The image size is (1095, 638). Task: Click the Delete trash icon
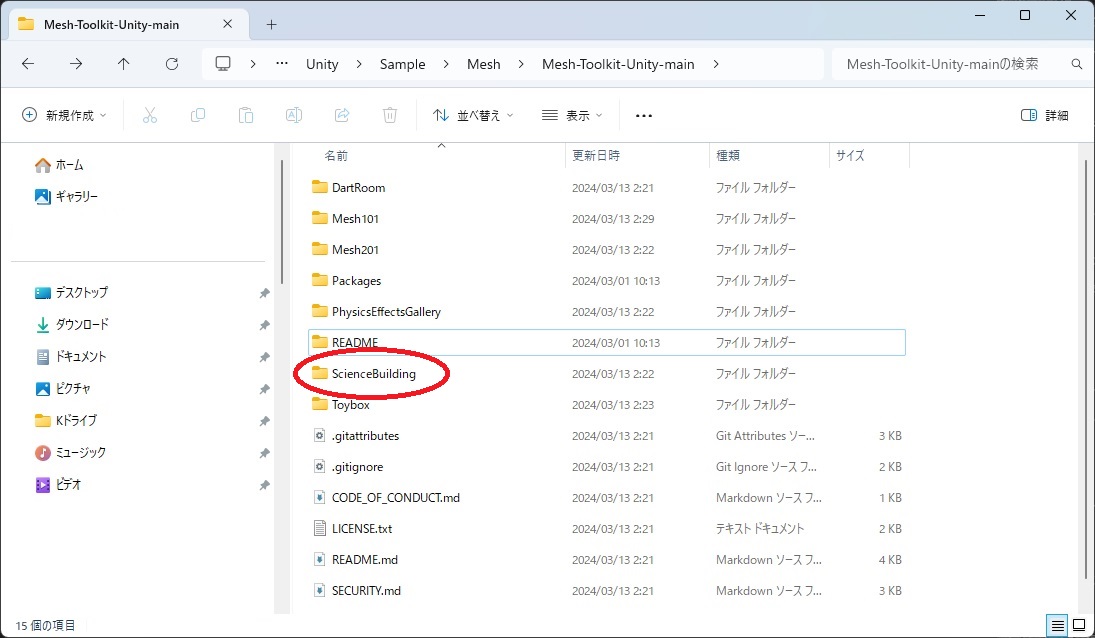pyautogui.click(x=390, y=115)
